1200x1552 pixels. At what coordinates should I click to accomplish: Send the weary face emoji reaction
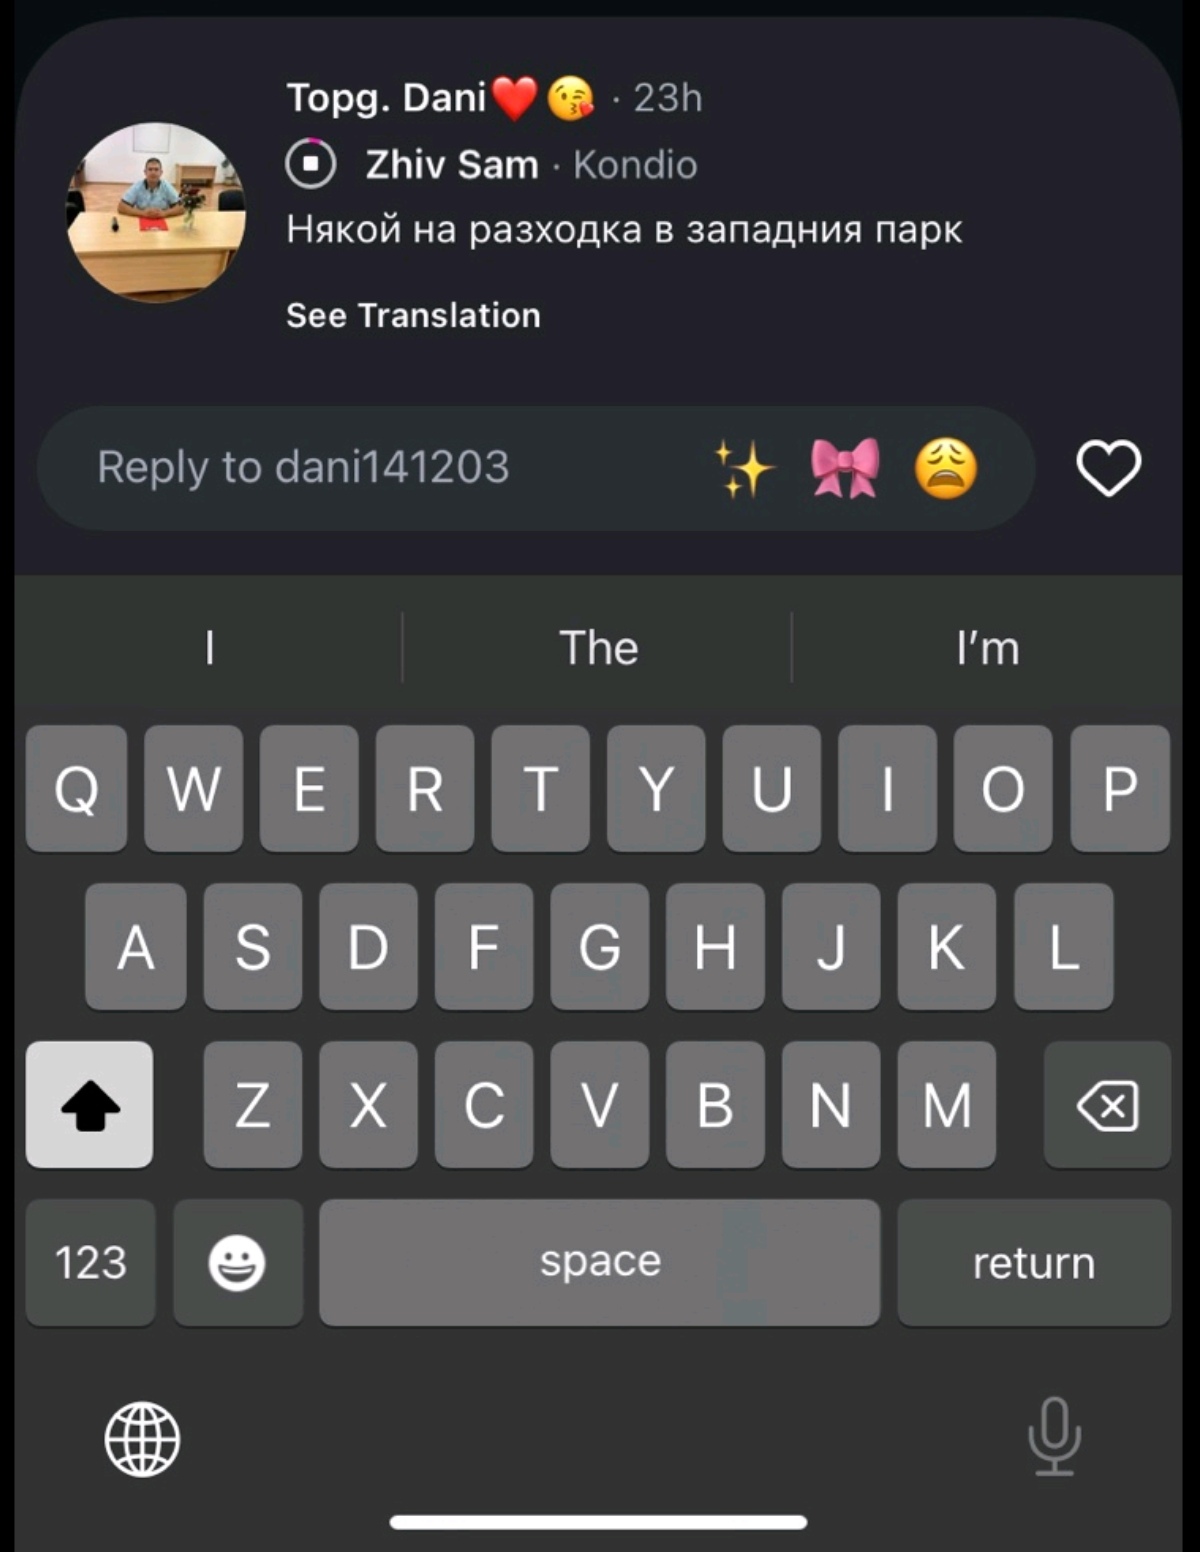(x=946, y=468)
